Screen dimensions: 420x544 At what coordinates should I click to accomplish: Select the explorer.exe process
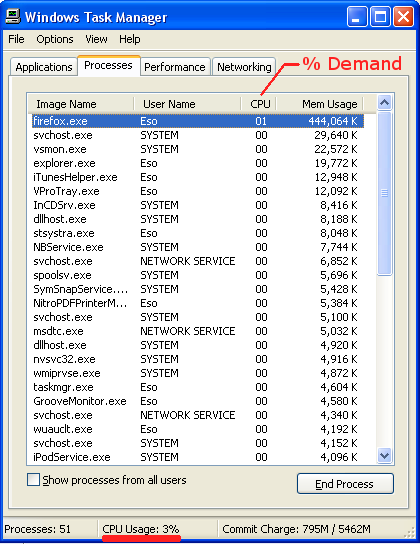198,163
